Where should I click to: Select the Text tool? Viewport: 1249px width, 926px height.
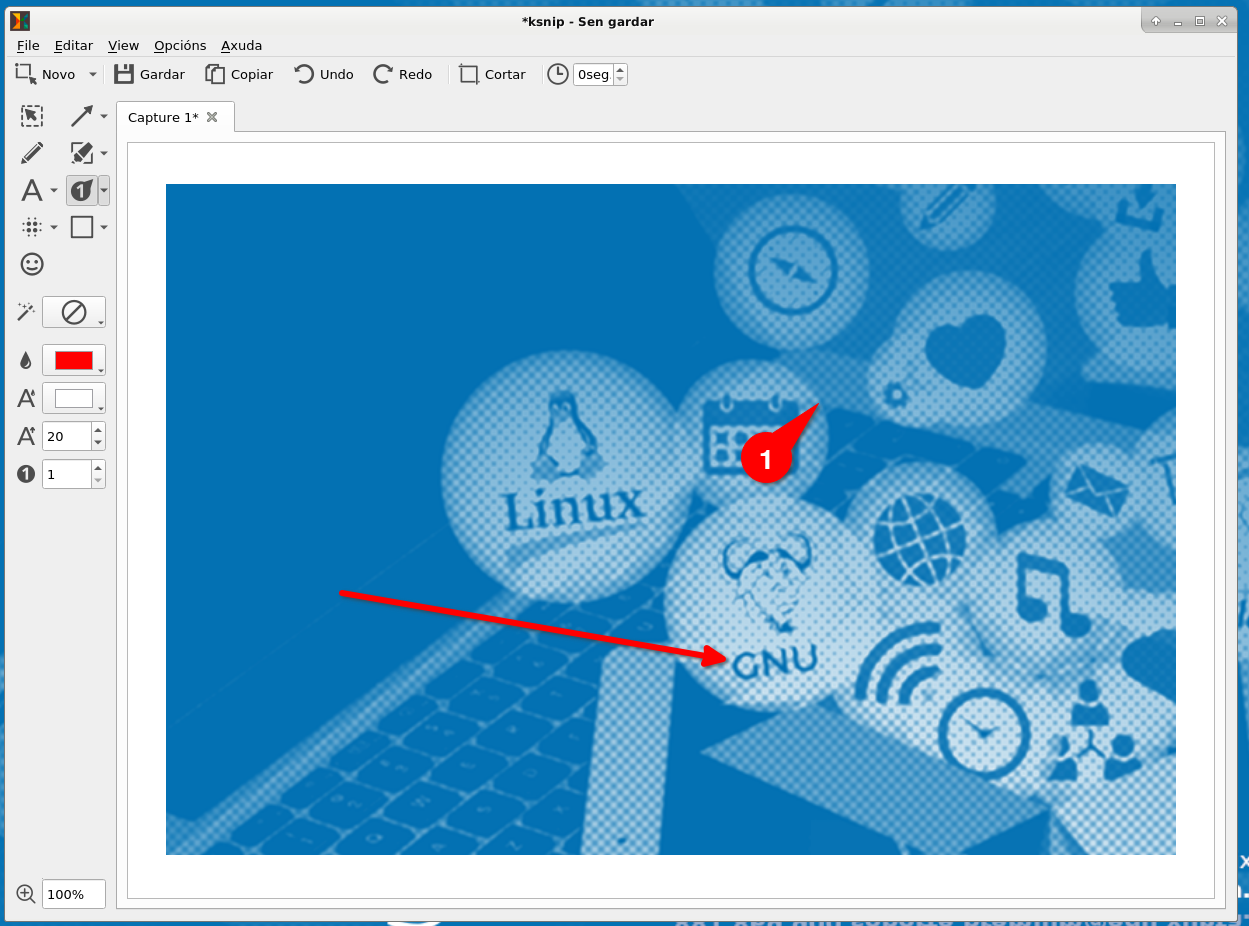pos(32,190)
